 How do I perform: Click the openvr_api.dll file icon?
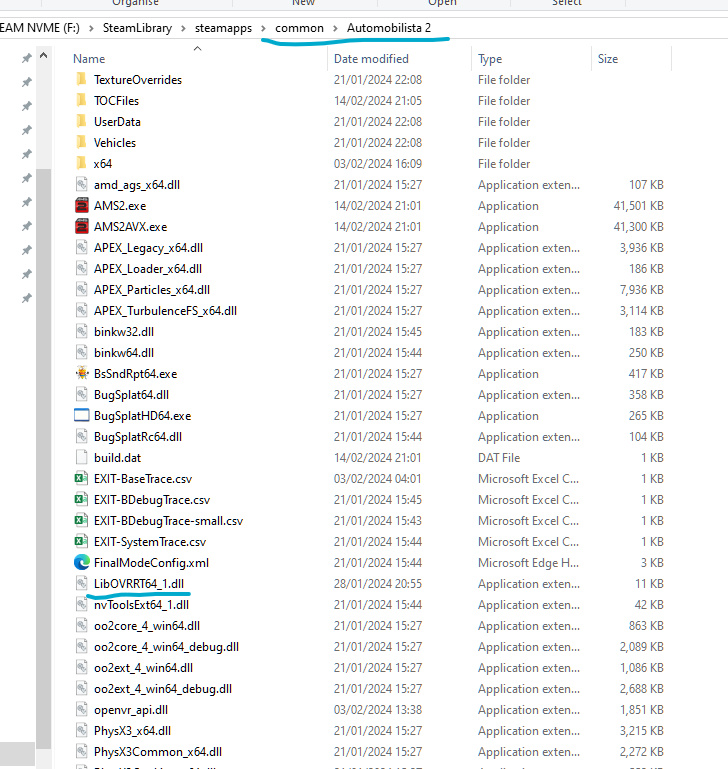(x=81, y=709)
